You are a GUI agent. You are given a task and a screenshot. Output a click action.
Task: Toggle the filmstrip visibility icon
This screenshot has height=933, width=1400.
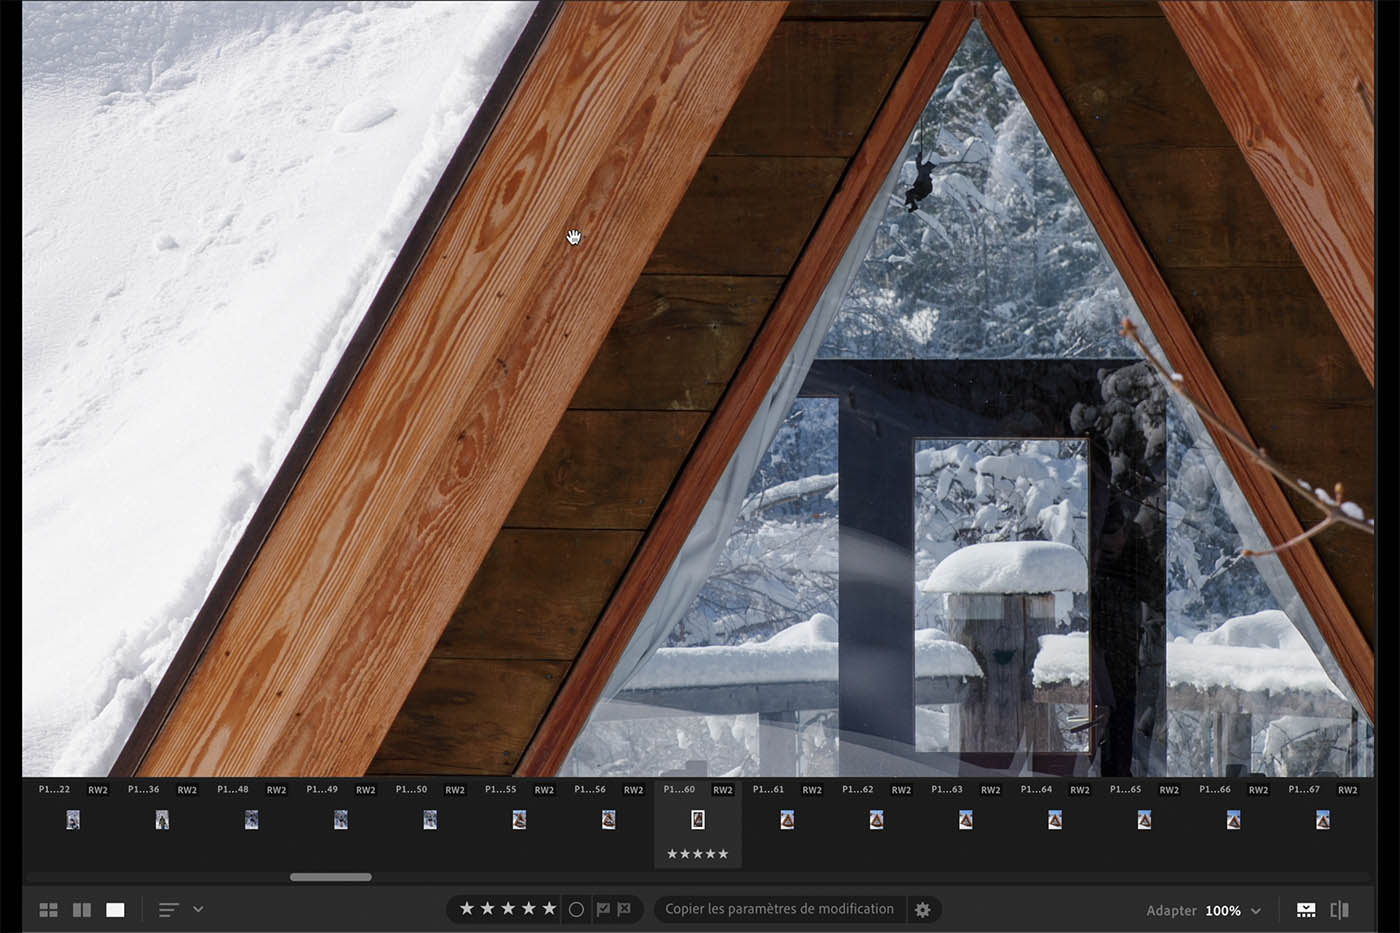pos(1306,910)
